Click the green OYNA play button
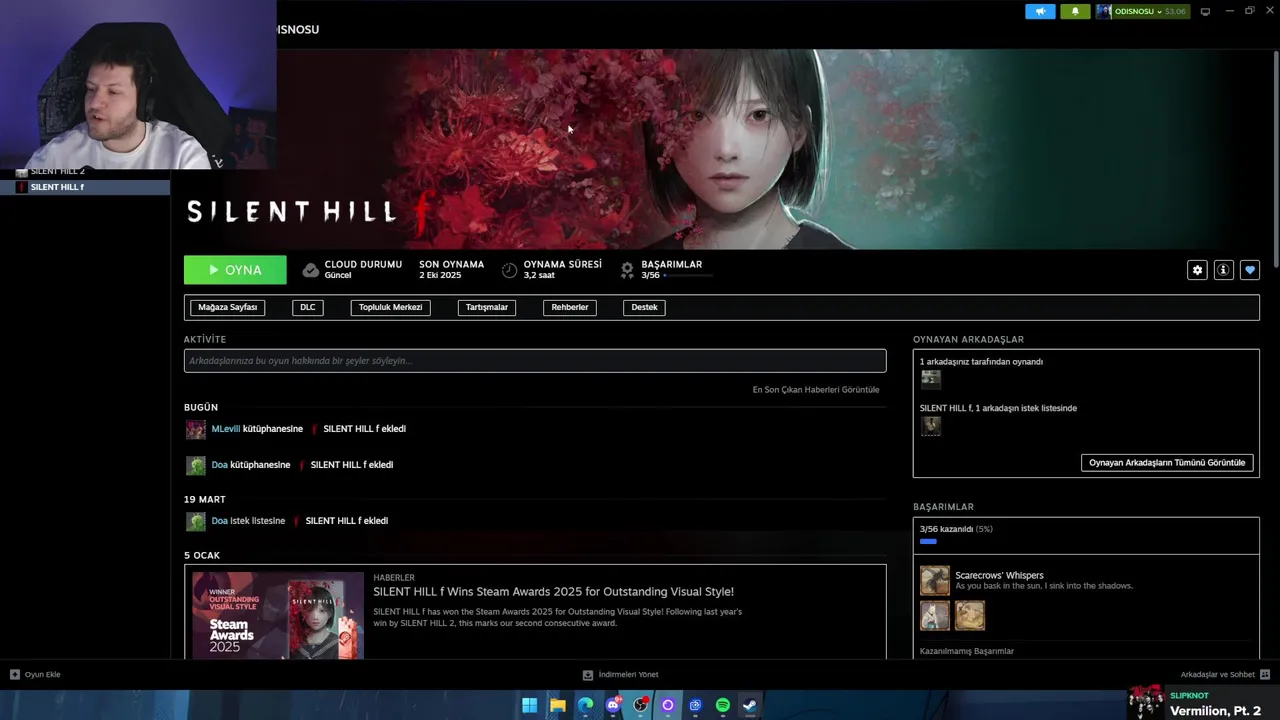This screenshot has width=1280, height=720. point(235,270)
